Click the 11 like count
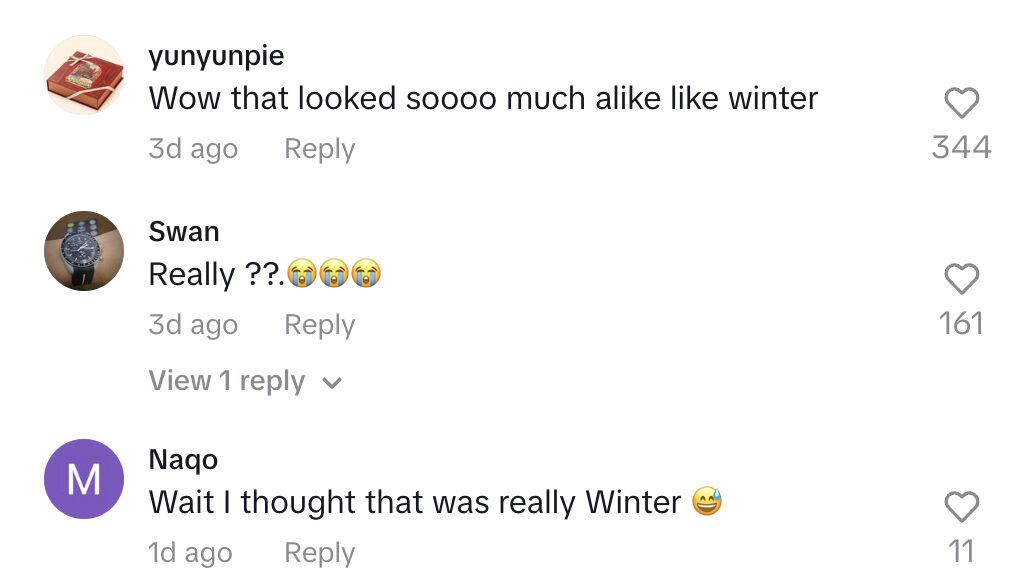The height and width of the screenshot is (586, 1036). coord(961,551)
